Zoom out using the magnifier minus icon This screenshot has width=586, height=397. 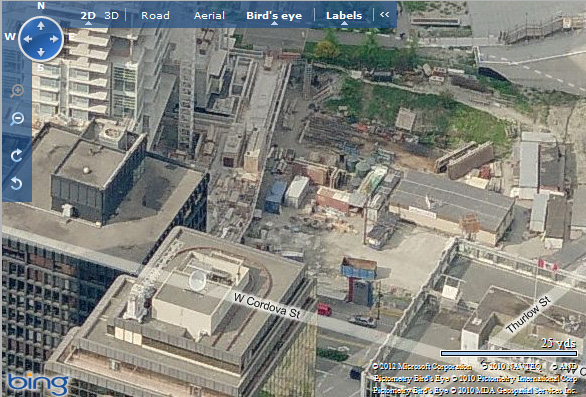tap(17, 119)
